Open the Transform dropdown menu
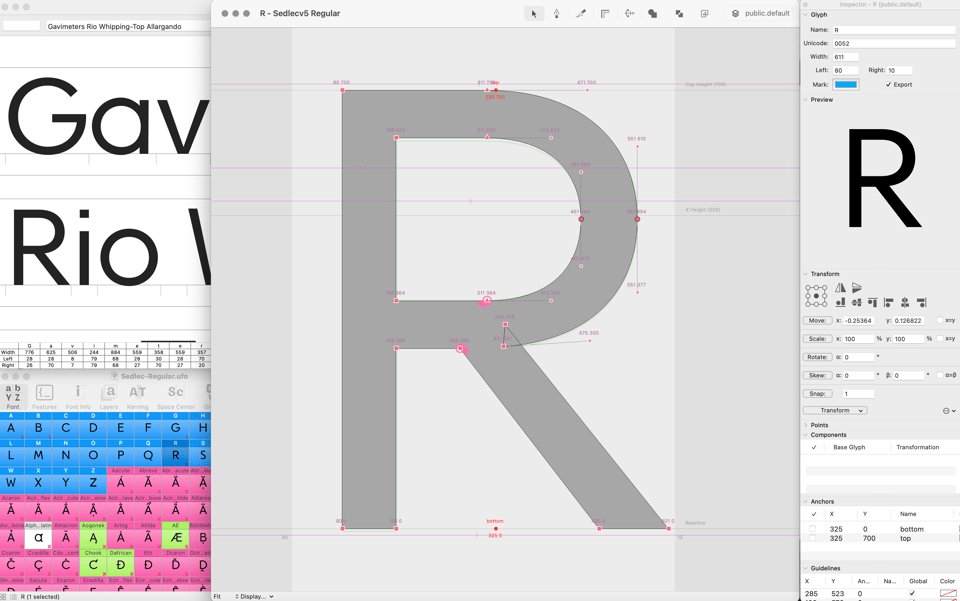 [x=835, y=411]
